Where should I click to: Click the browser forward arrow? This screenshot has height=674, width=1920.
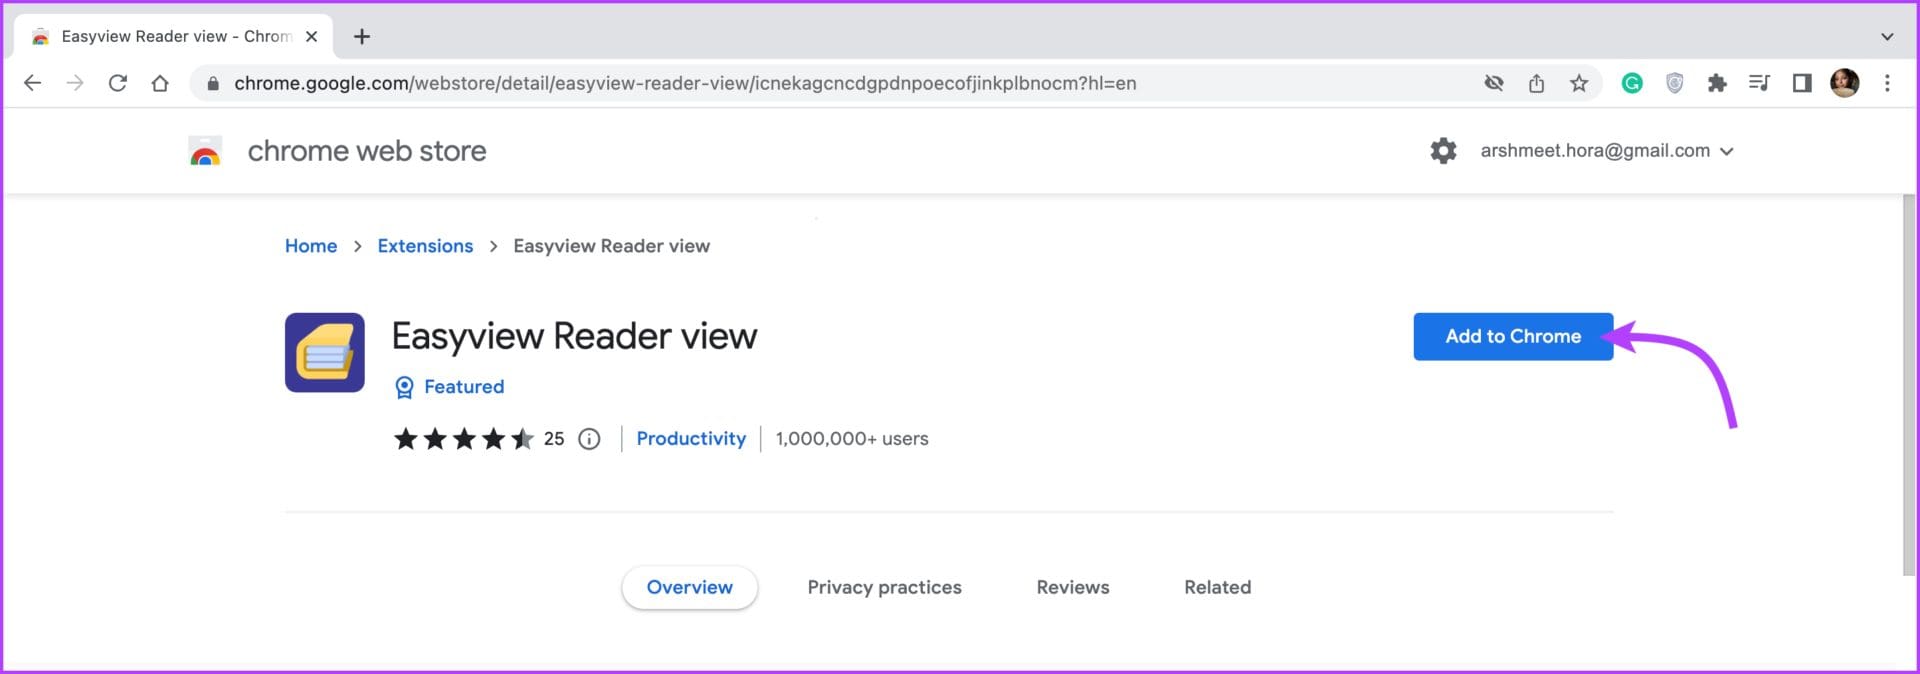75,83
